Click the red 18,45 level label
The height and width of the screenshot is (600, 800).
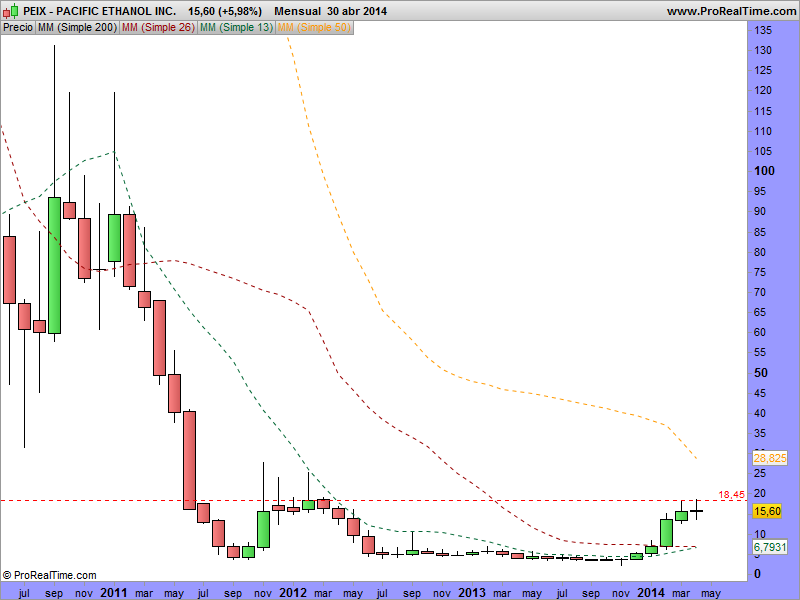click(732, 494)
